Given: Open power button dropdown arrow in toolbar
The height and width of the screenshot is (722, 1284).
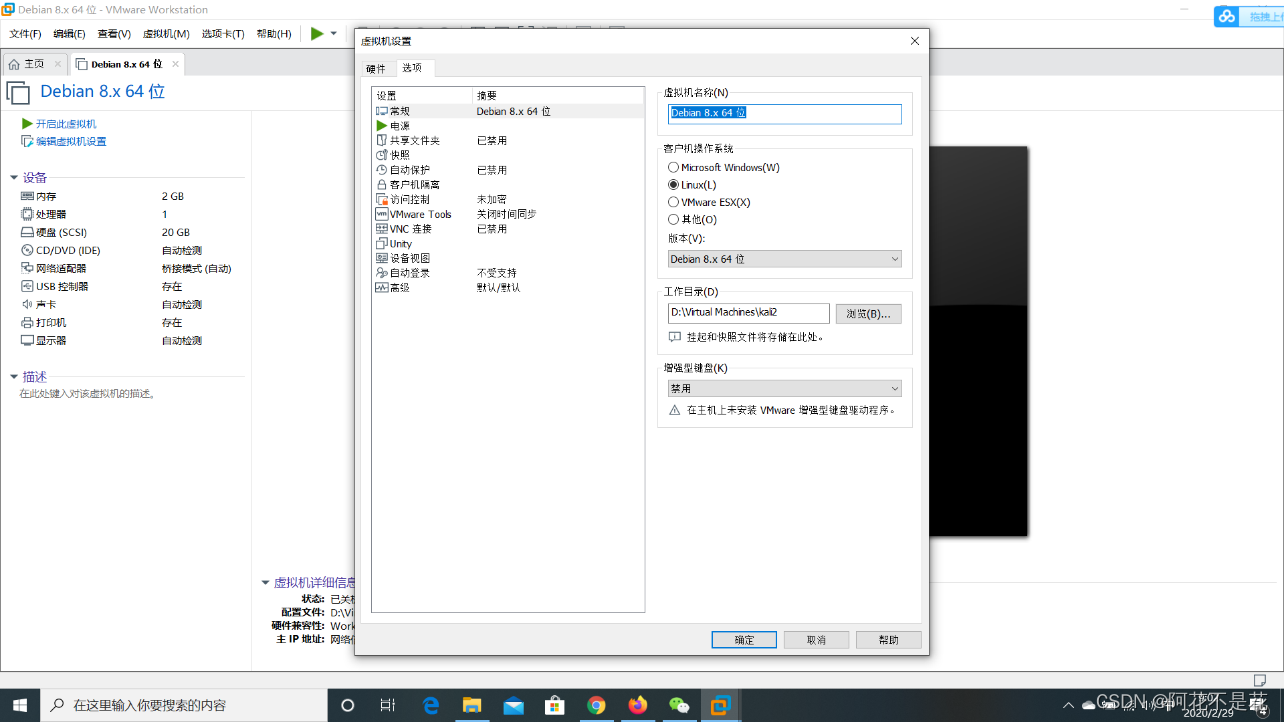Looking at the screenshot, I should point(334,33).
